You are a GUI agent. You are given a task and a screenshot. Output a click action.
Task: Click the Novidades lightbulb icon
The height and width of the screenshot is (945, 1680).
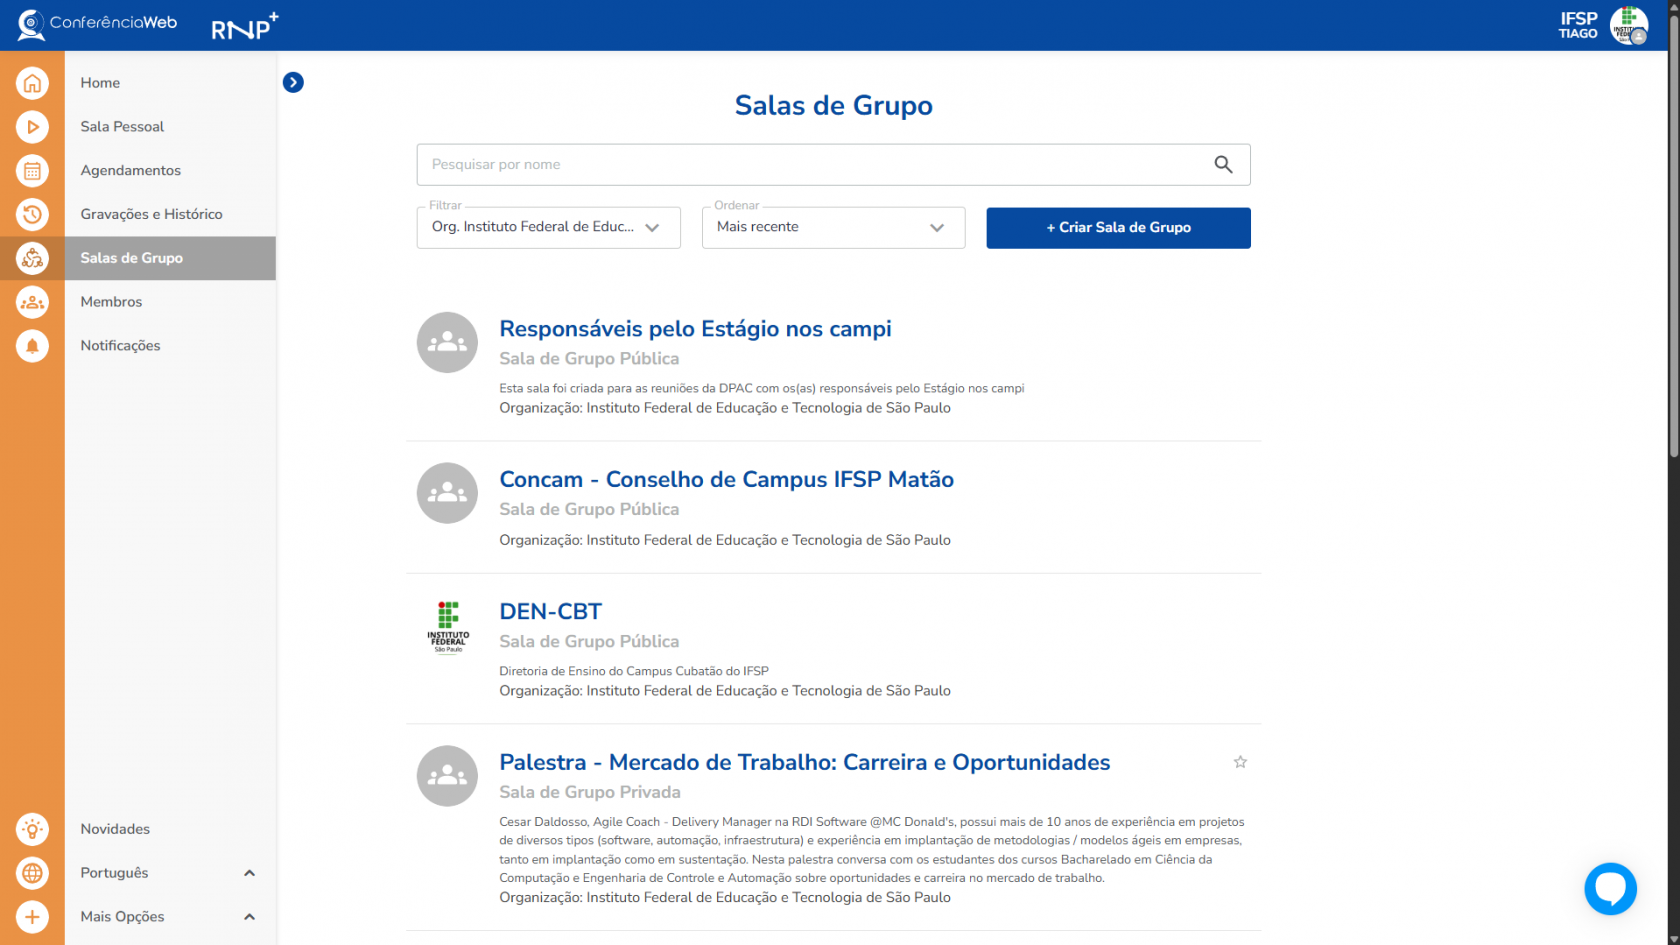32,829
